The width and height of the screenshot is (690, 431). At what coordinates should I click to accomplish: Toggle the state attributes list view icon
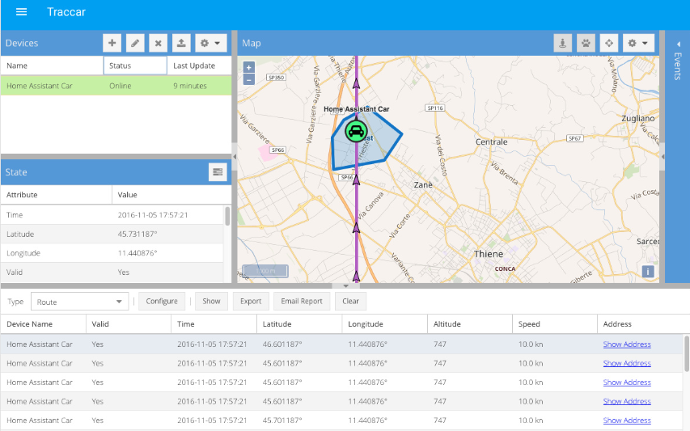pyautogui.click(x=217, y=172)
